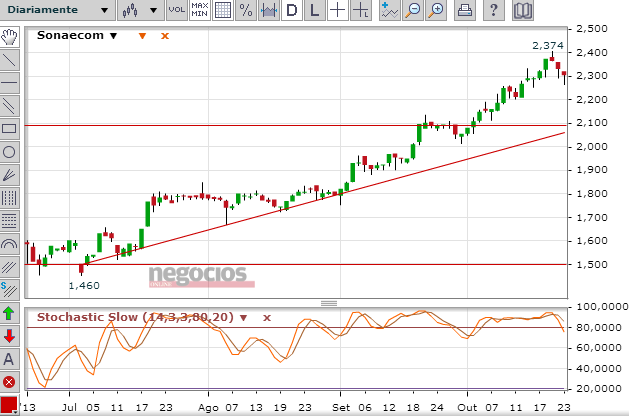The image size is (629, 416).
Task: Select the vertical time zones tool
Action: click(9, 198)
